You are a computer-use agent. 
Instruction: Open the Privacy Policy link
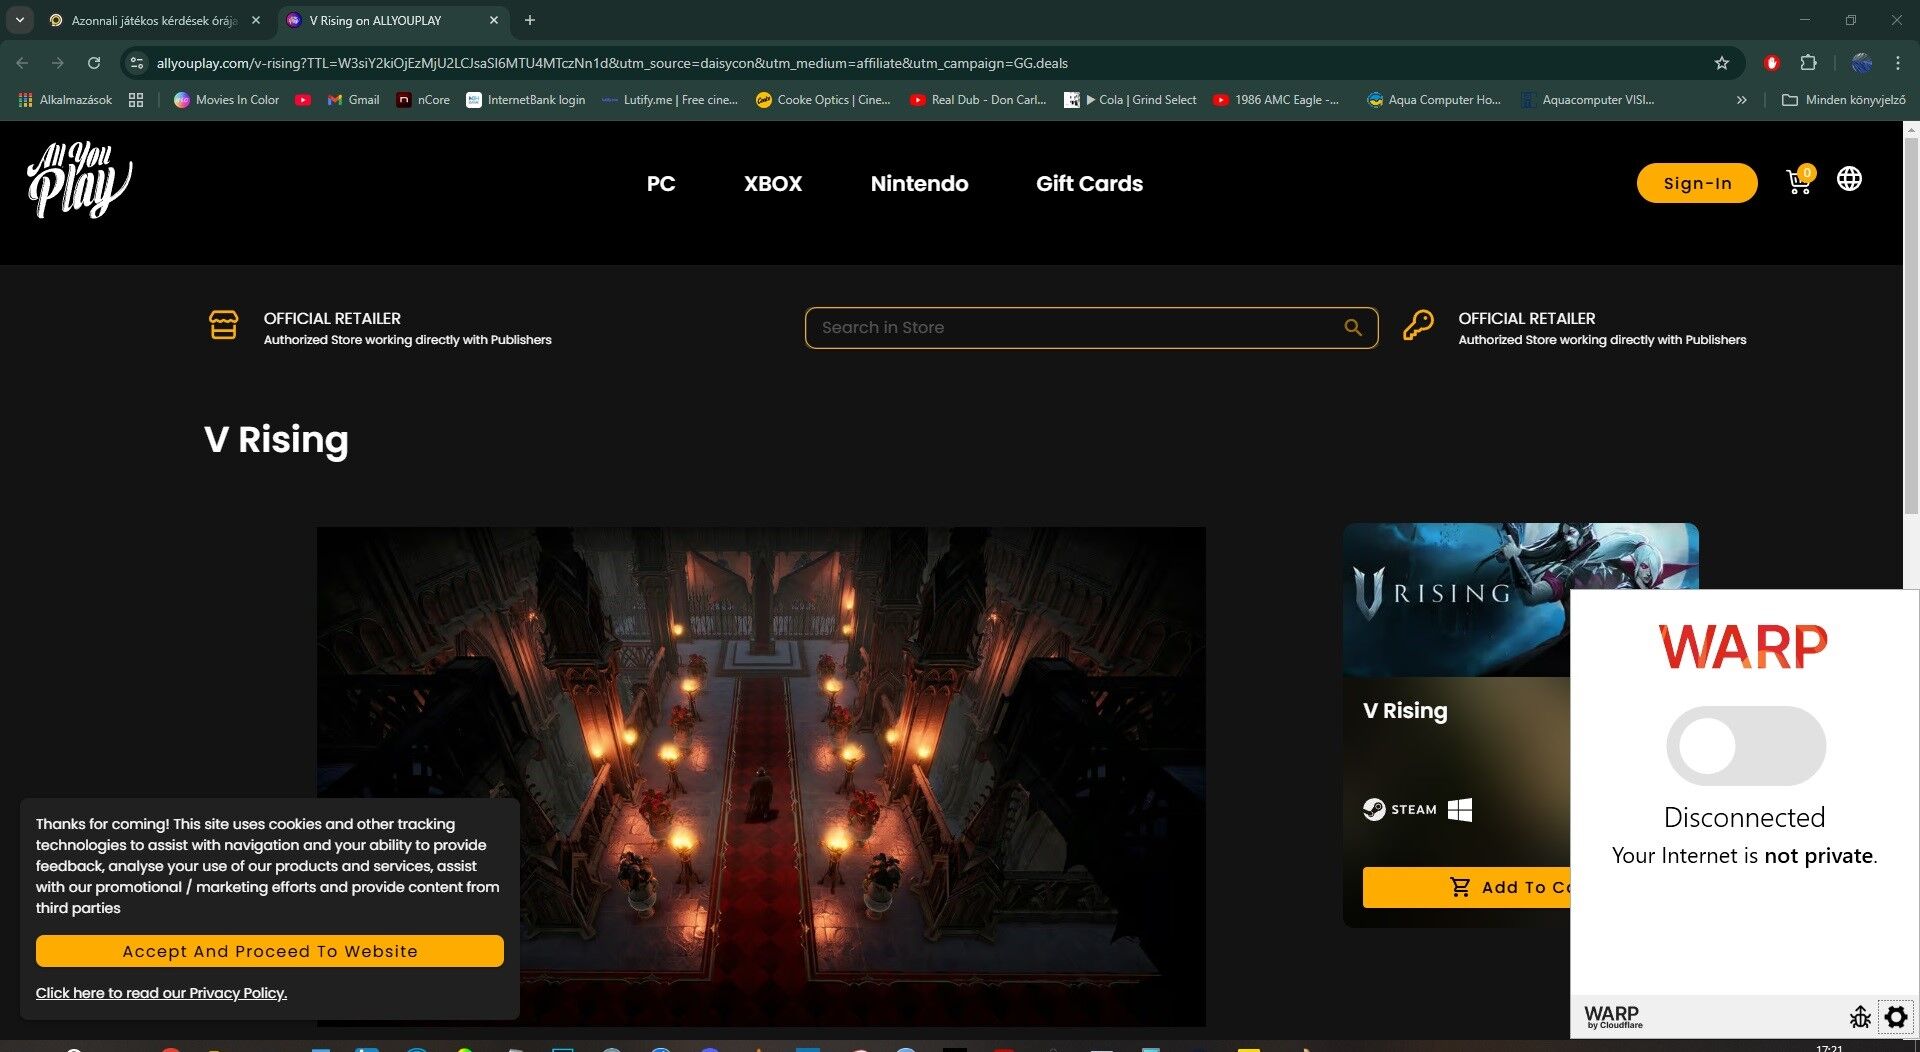[x=161, y=993]
